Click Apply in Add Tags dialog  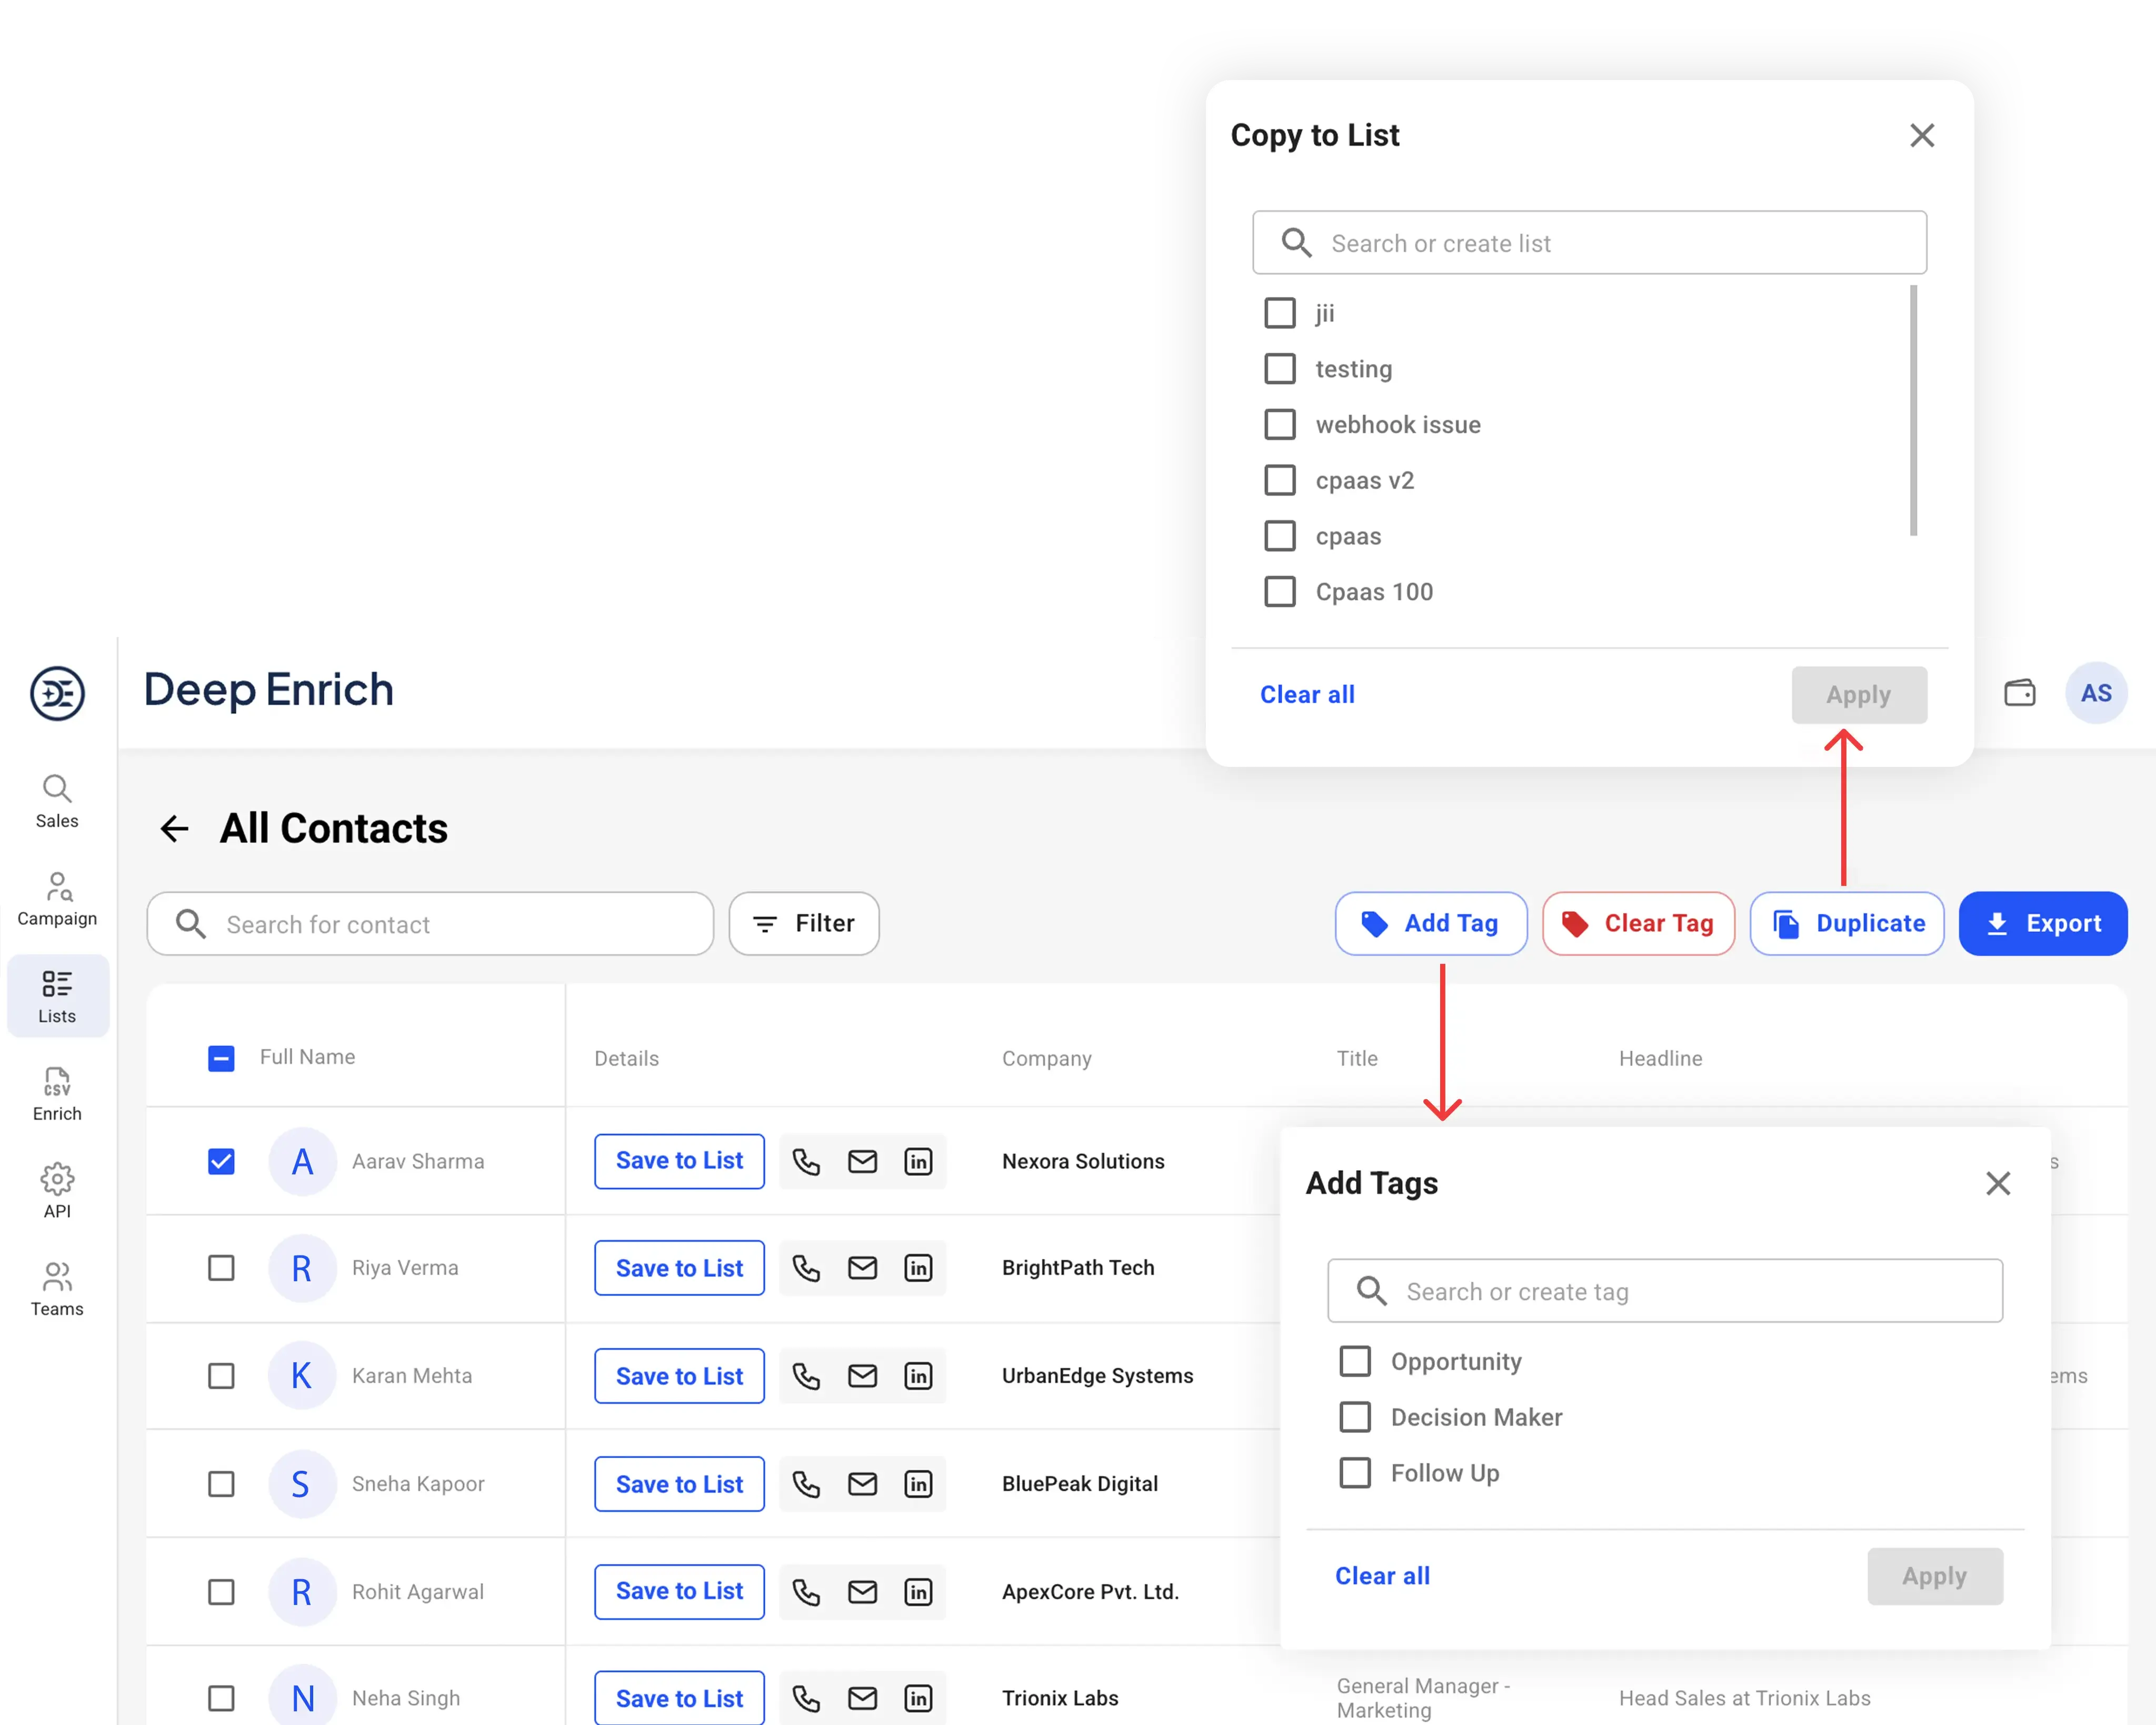(1934, 1576)
